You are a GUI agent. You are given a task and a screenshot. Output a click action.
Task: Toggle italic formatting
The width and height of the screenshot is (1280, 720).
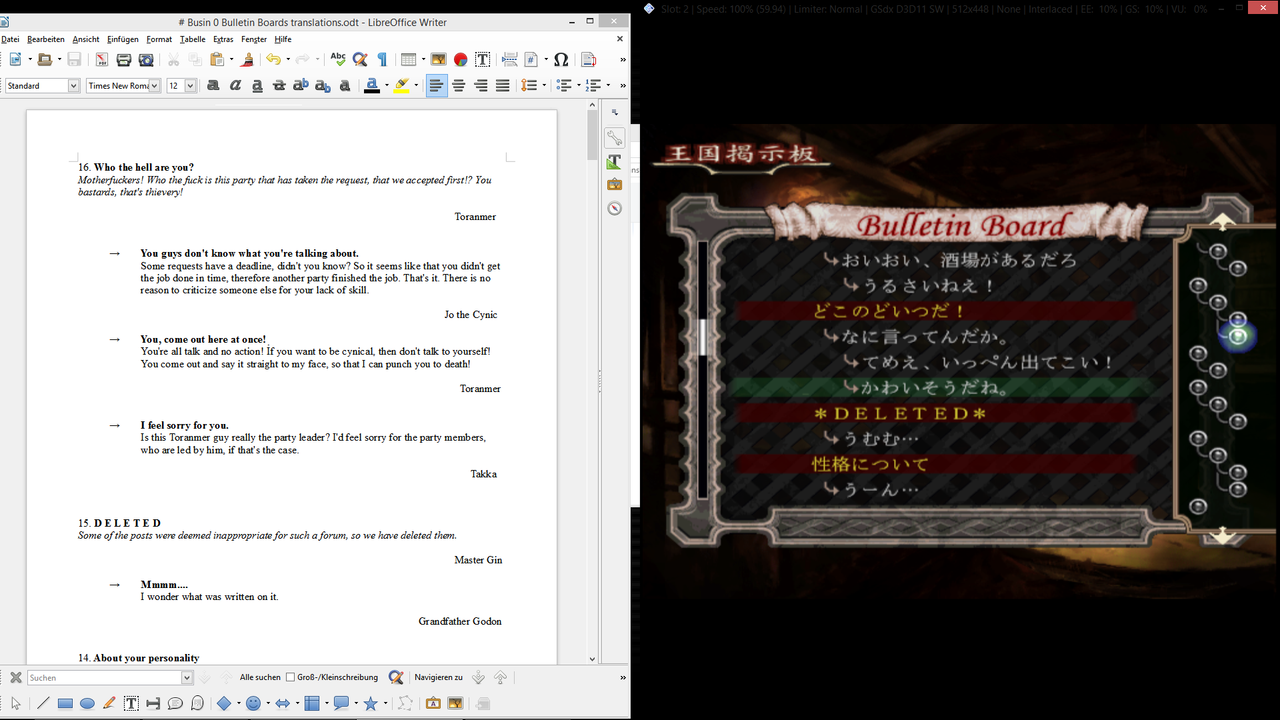235,86
